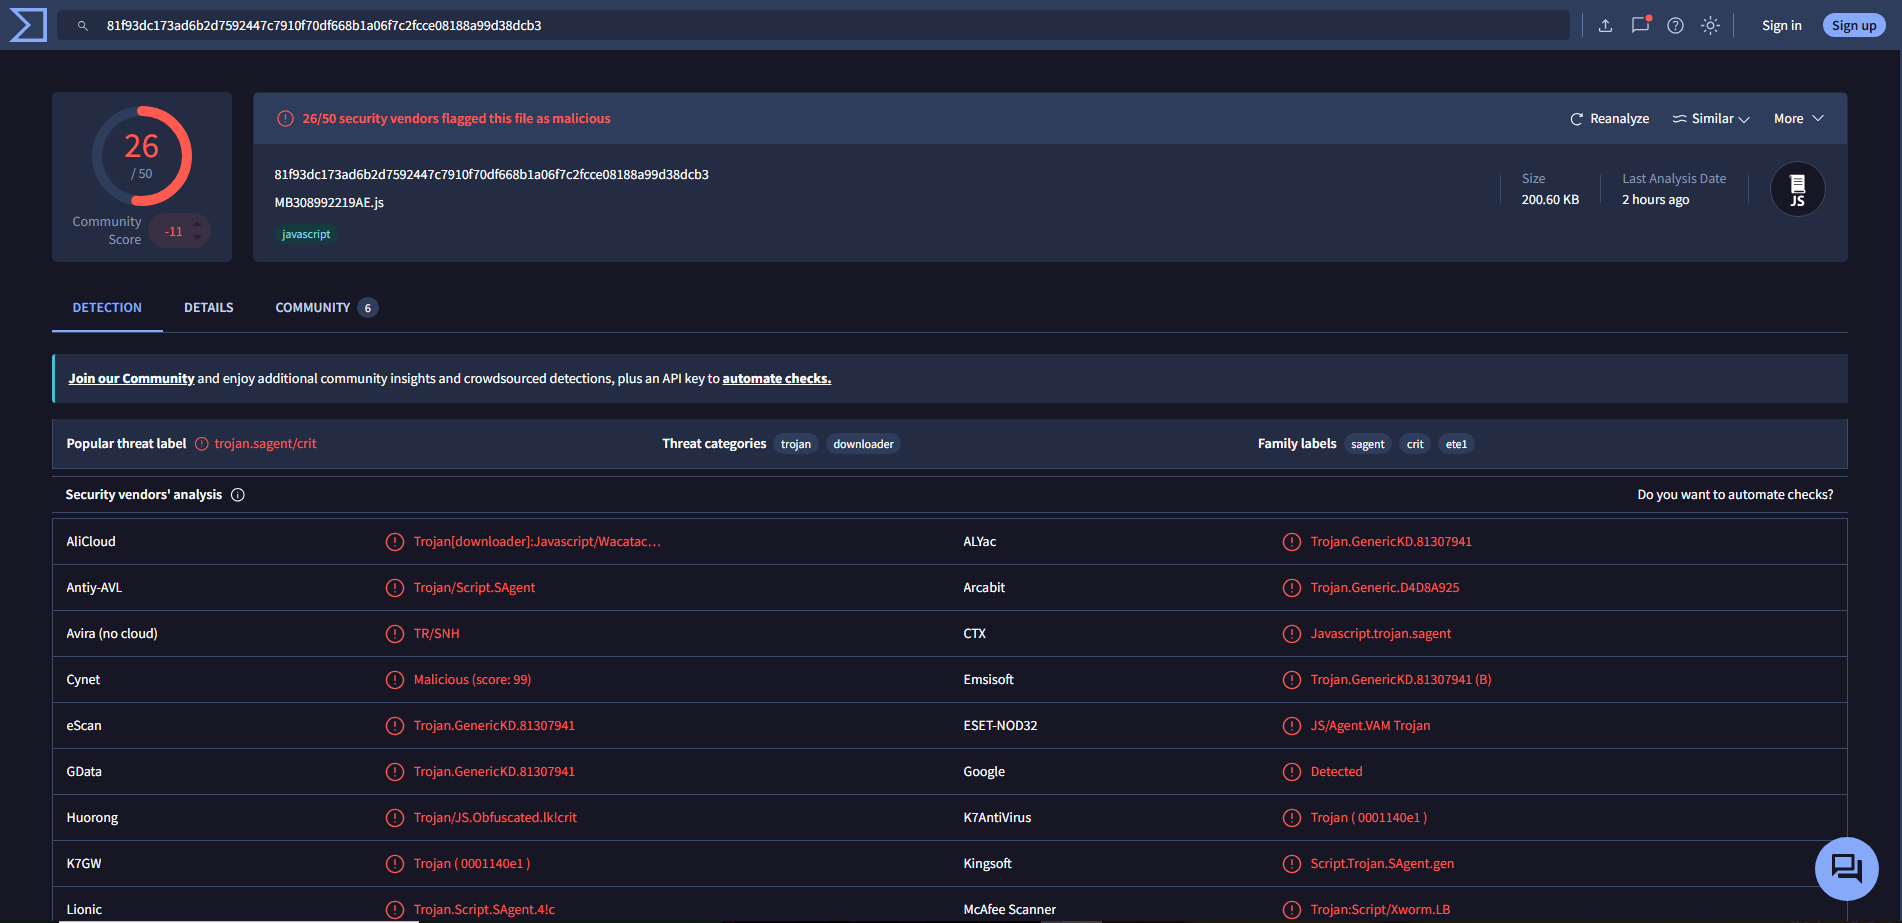Click the McAfee Scanner result Trojan:Script/Xworm.LB
Screen dimensions: 1902x923
(x=1380, y=910)
